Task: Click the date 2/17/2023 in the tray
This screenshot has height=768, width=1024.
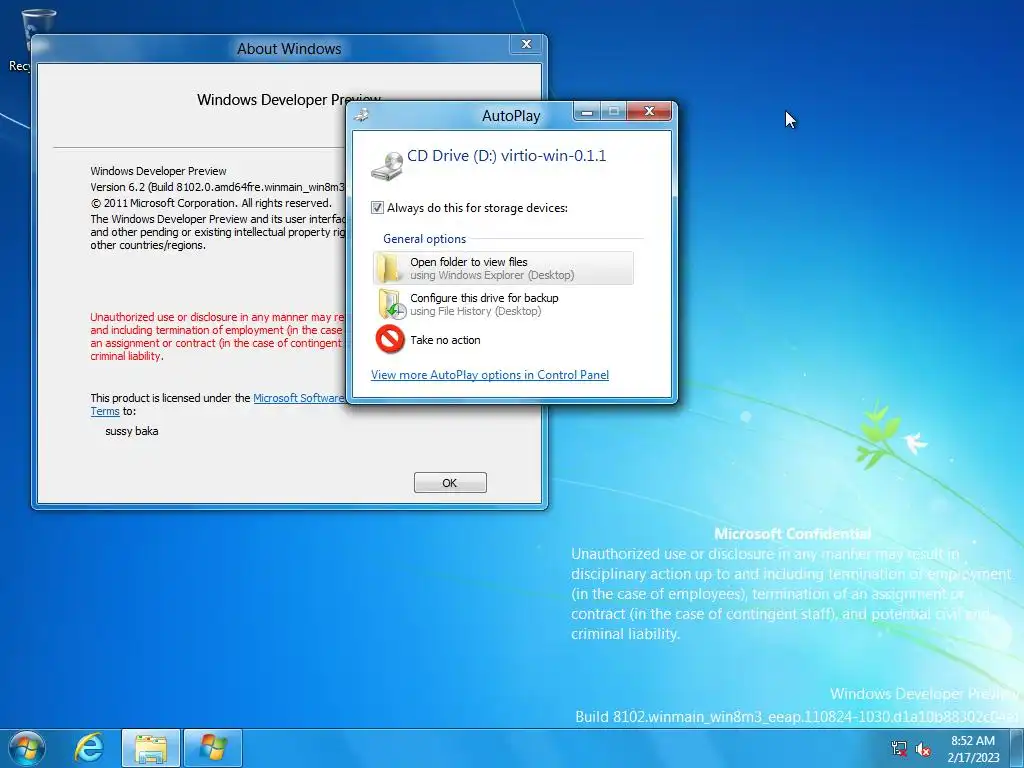Action: coord(973,758)
